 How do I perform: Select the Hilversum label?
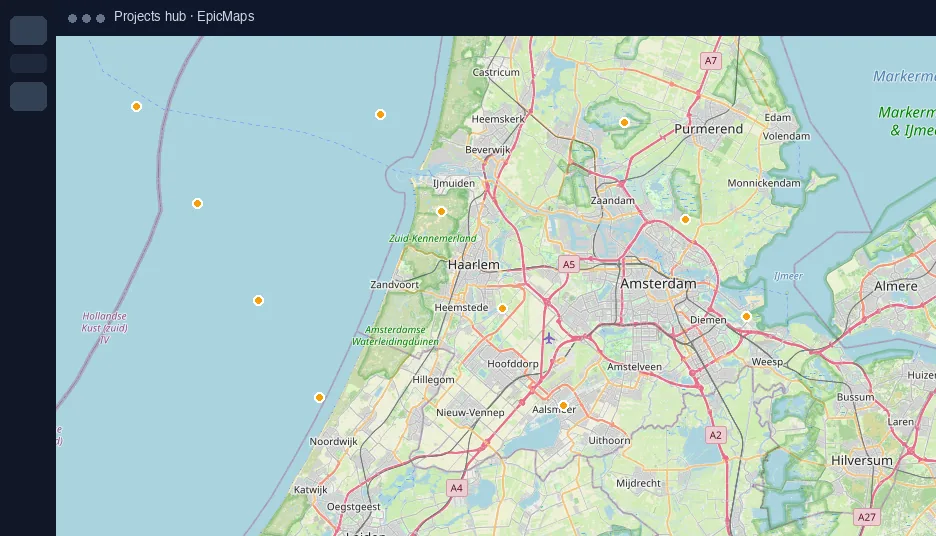(862, 461)
